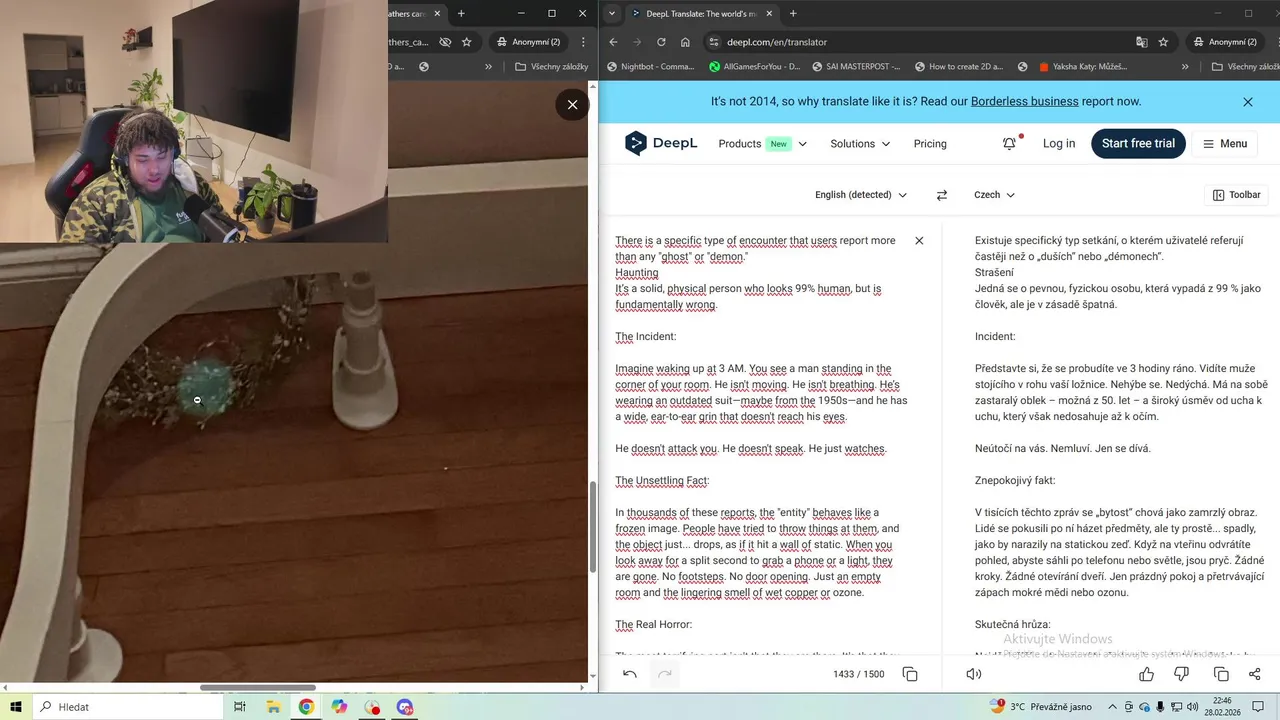
Task: Click the DeepL logo
Action: click(660, 144)
